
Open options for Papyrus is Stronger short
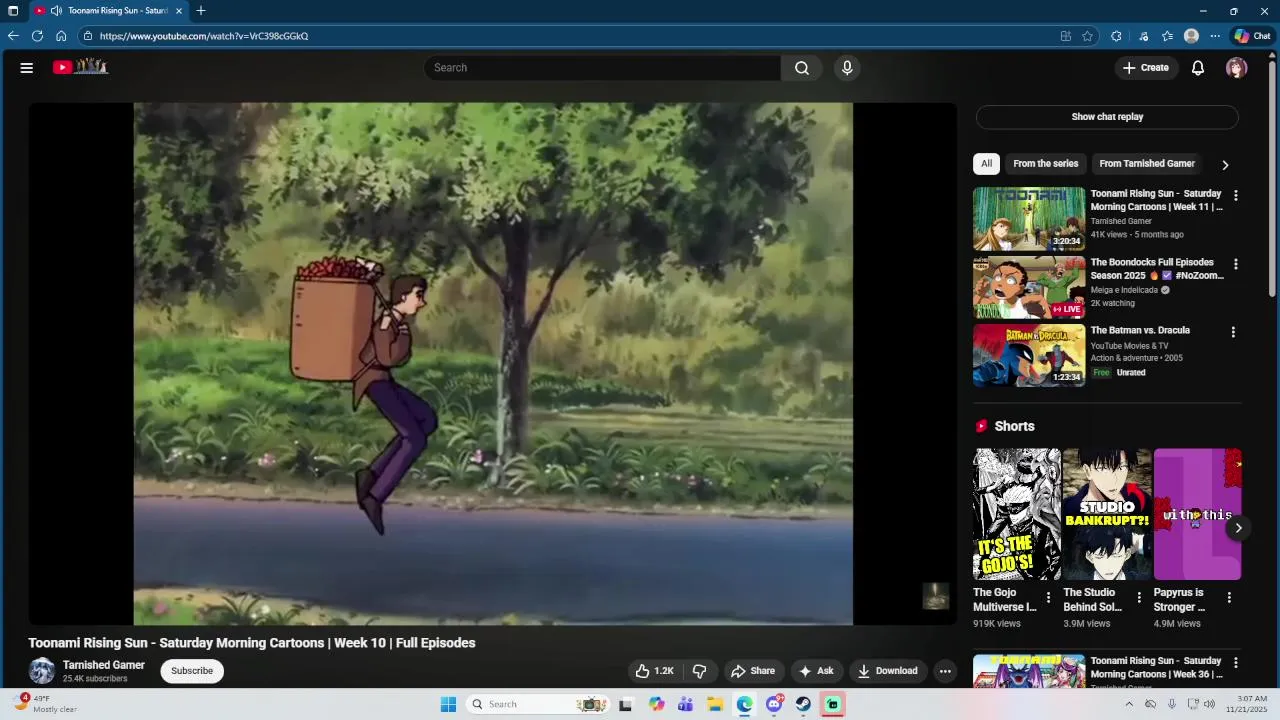pyautogui.click(x=1229, y=598)
